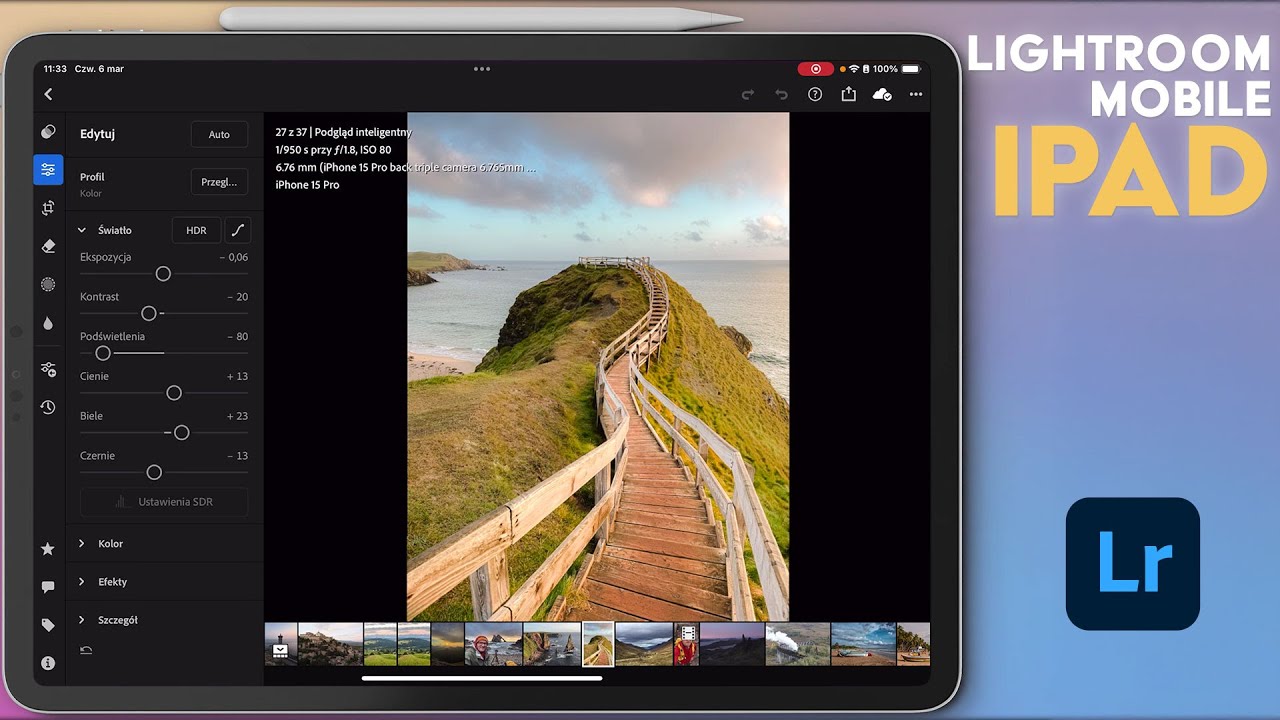Click the Cienie slider handle
Viewport: 1280px width, 720px height.
[174, 393]
